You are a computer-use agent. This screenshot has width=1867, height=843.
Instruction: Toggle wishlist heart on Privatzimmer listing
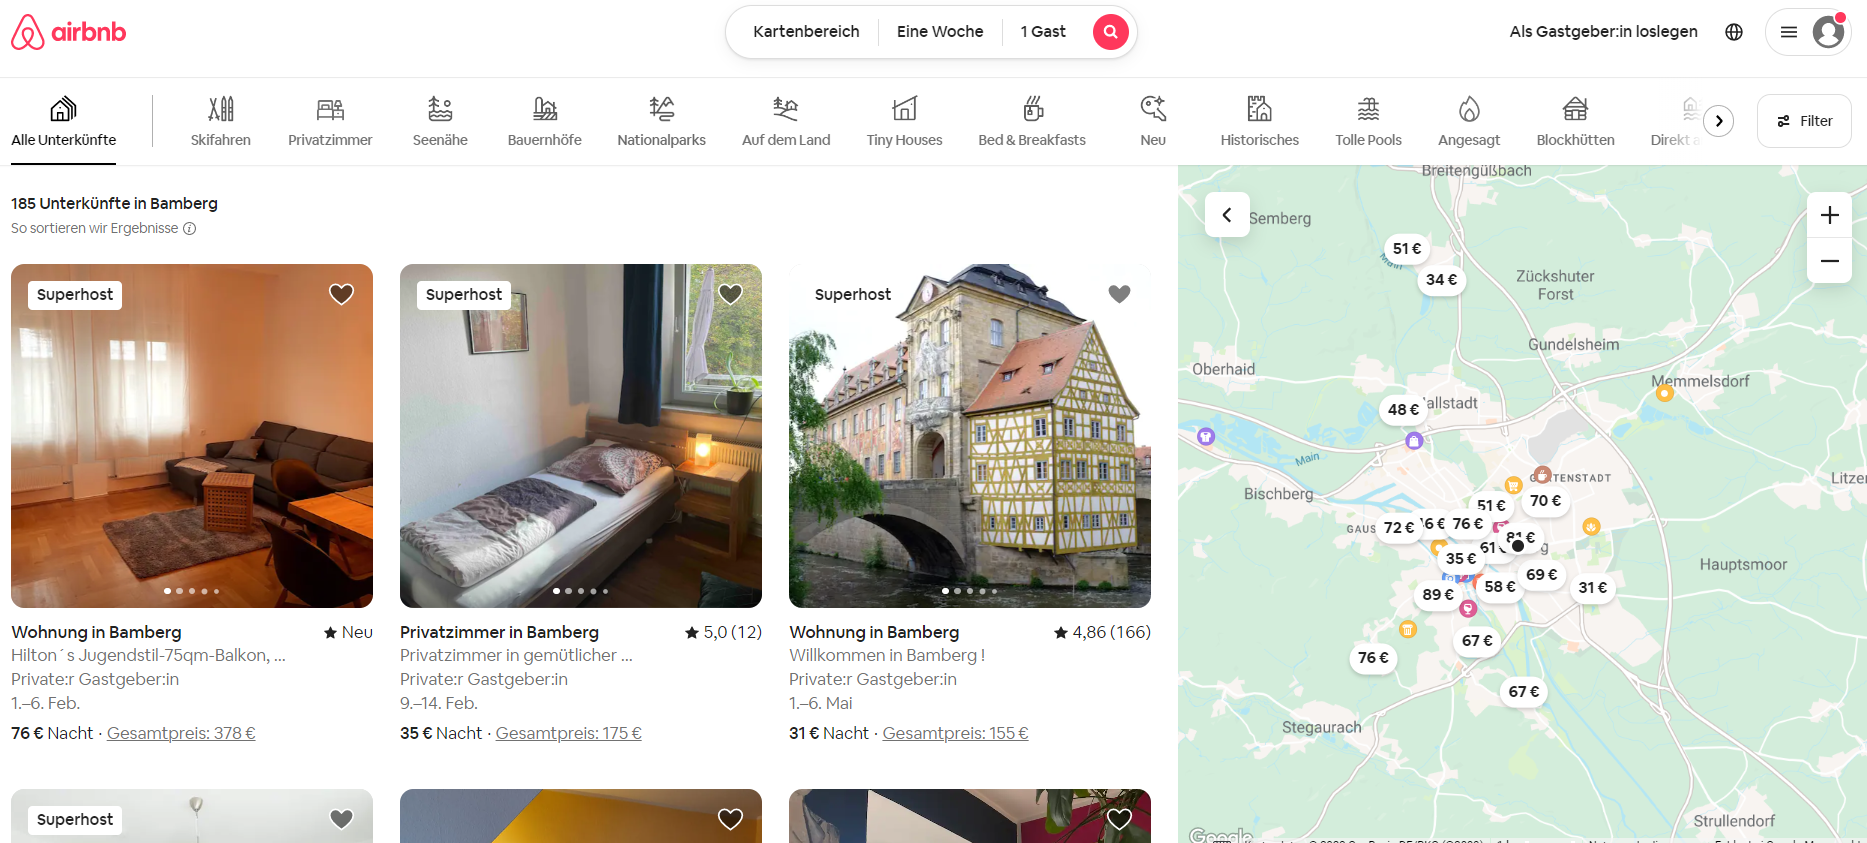point(730,294)
